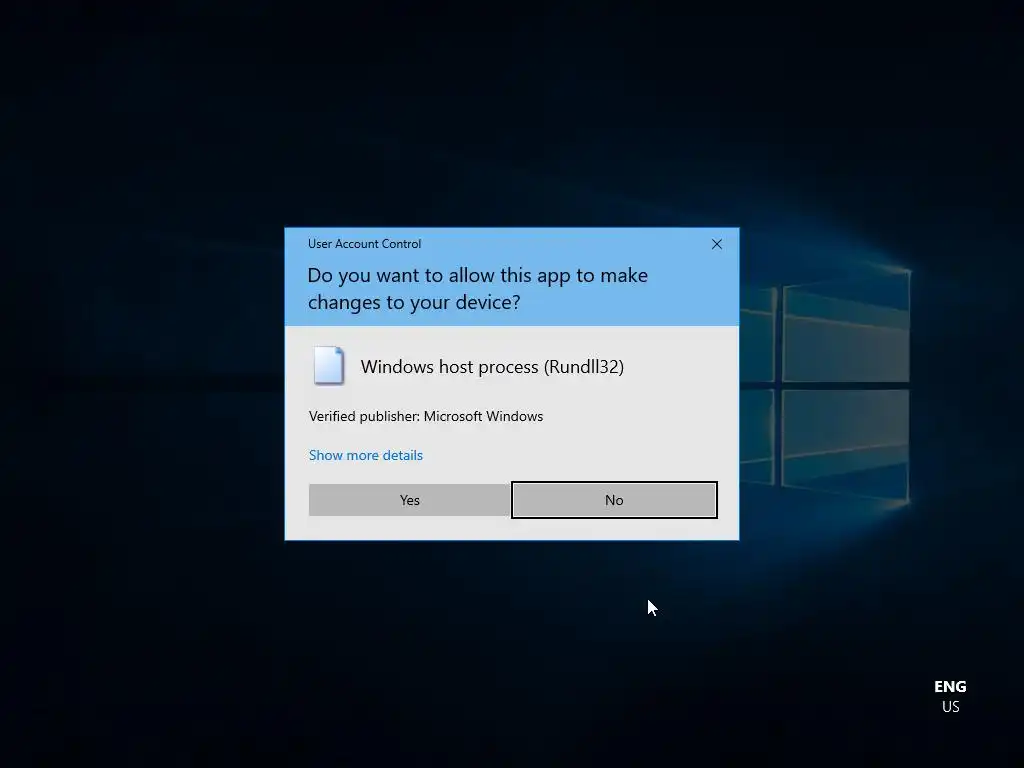Viewport: 1024px width, 768px height.
Task: Click 'Verified publisher: Microsoft Windows' text
Action: coord(426,417)
